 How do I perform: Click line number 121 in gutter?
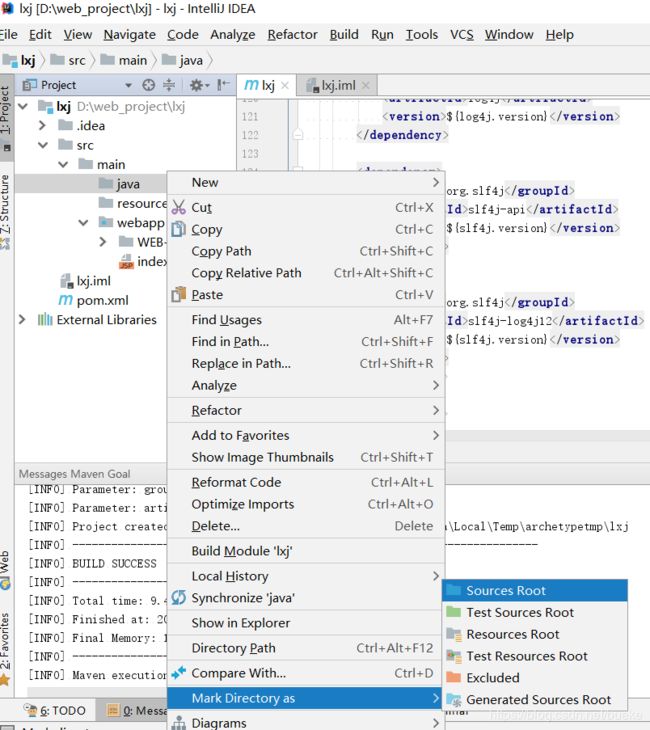[x=250, y=116]
